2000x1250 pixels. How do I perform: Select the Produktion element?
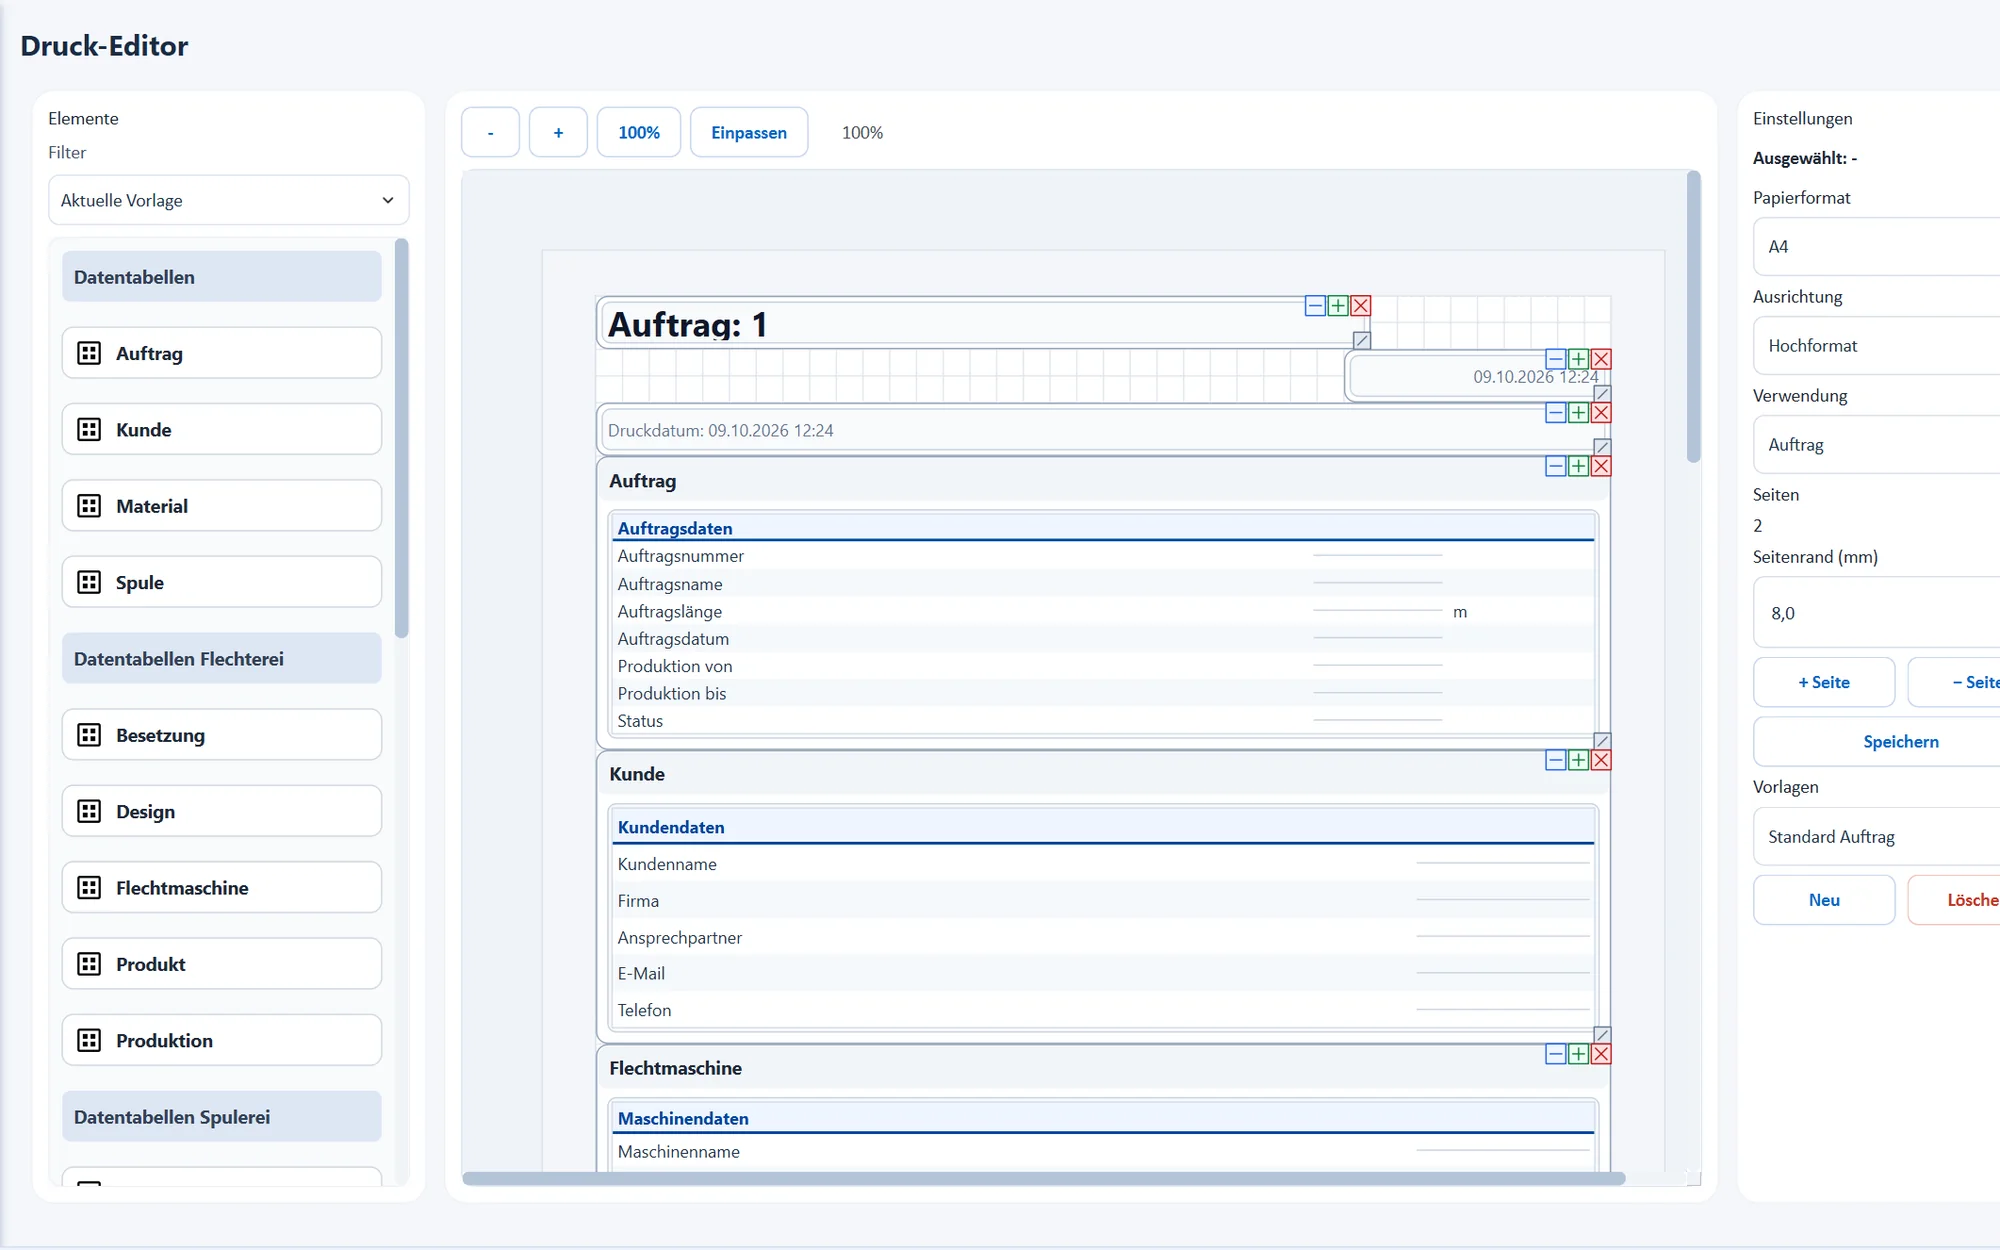[221, 1040]
